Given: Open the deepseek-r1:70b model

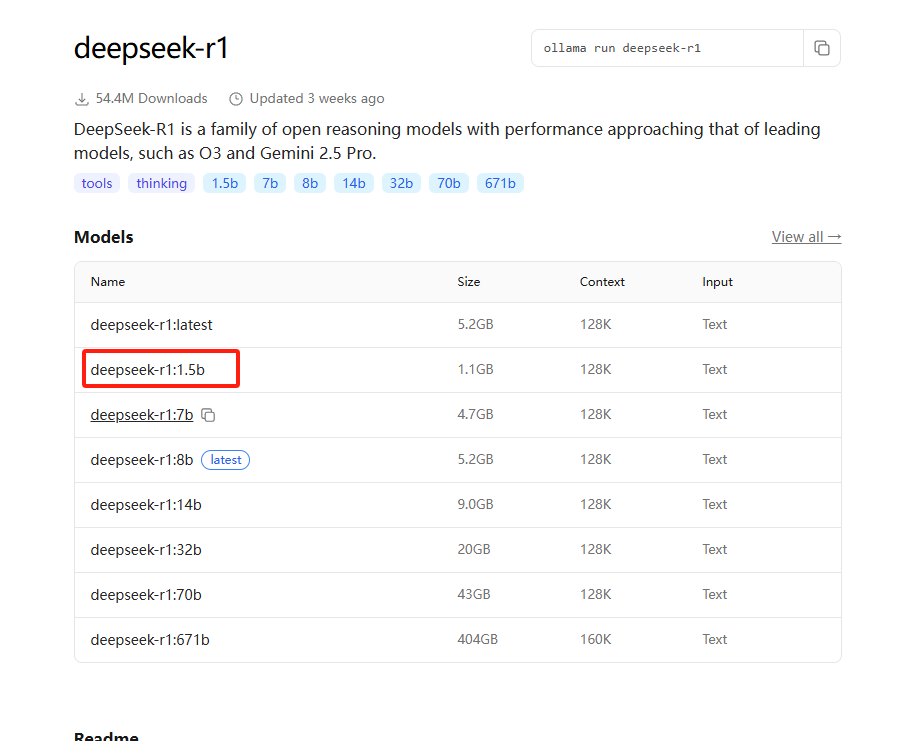Looking at the screenshot, I should (x=146, y=595).
